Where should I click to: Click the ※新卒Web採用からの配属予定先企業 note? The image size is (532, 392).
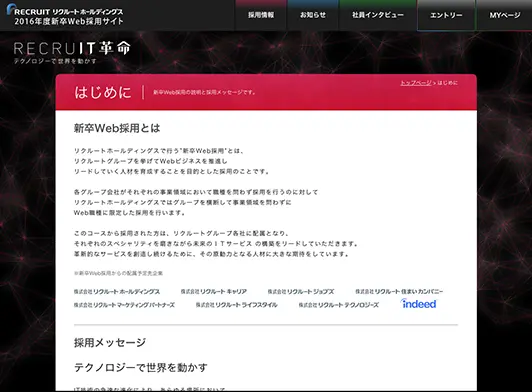(x=118, y=273)
